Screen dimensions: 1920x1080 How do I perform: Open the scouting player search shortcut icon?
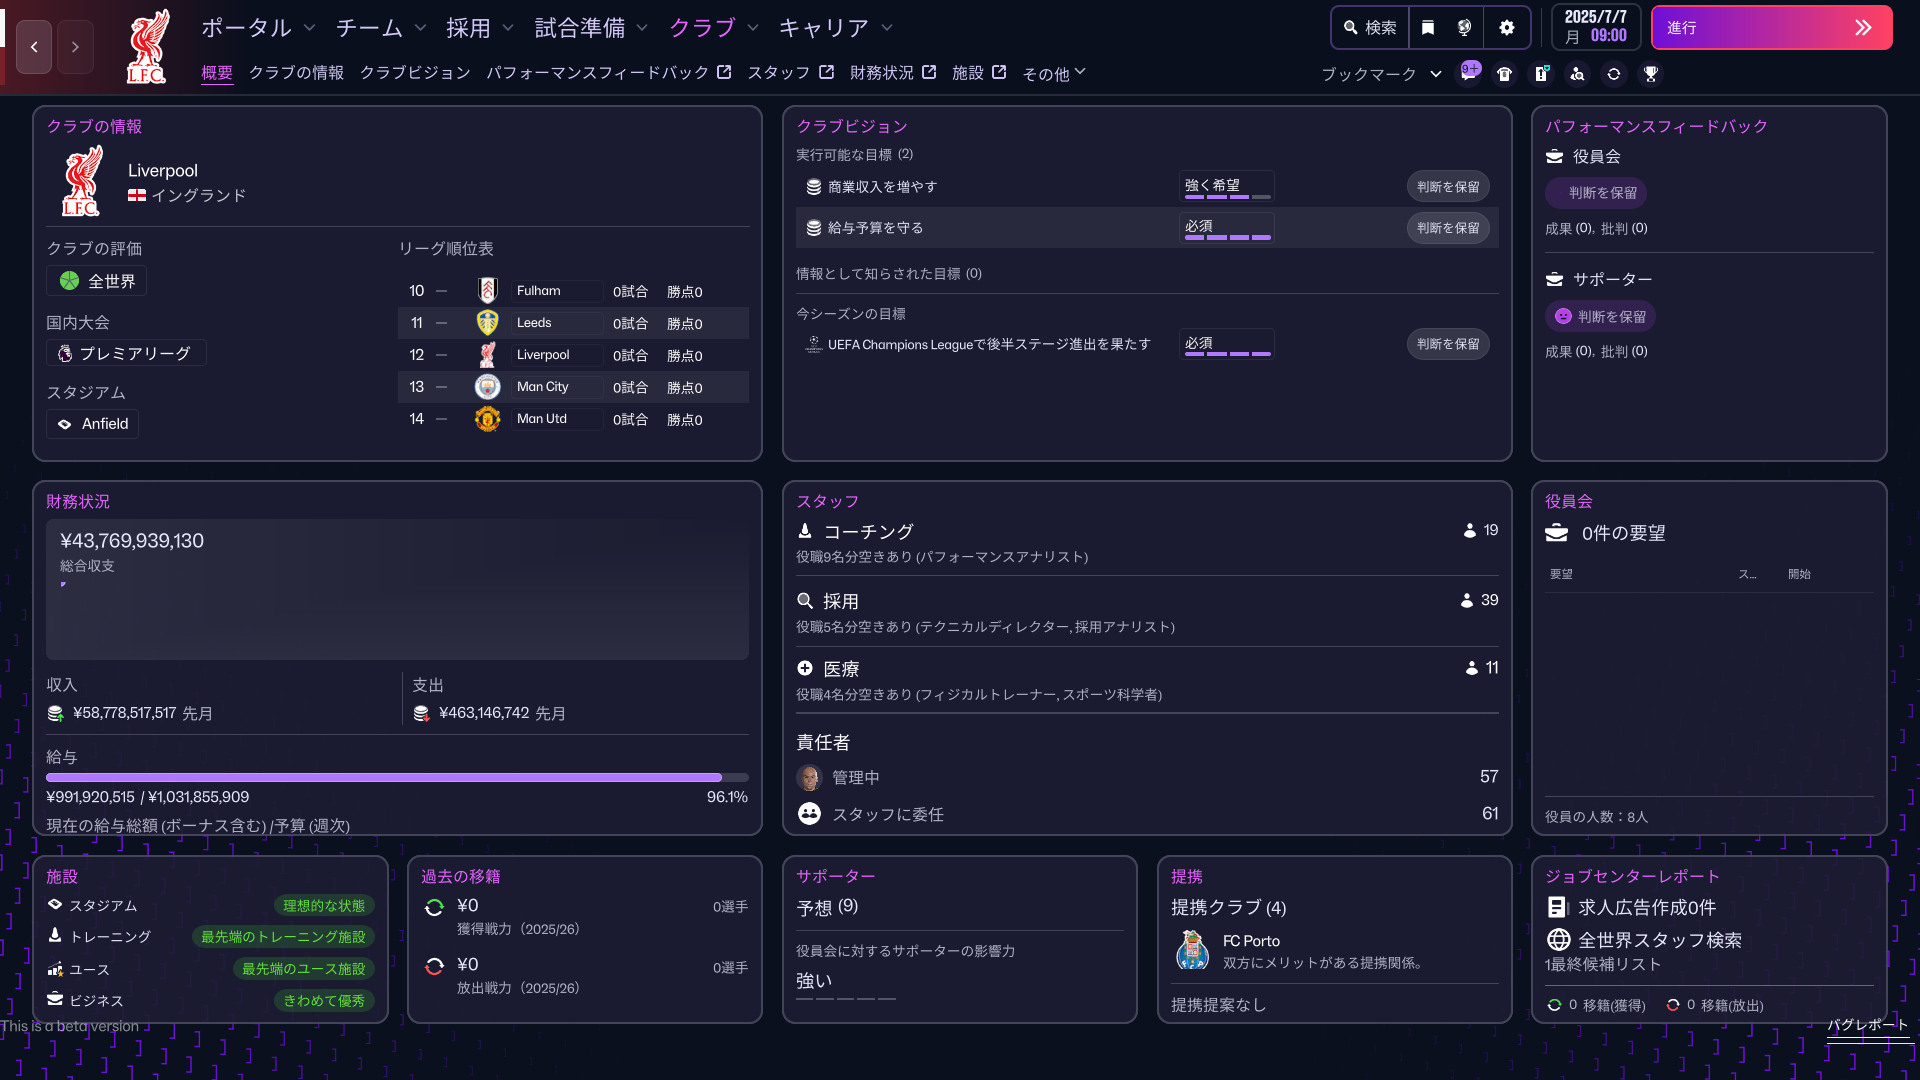[1578, 74]
